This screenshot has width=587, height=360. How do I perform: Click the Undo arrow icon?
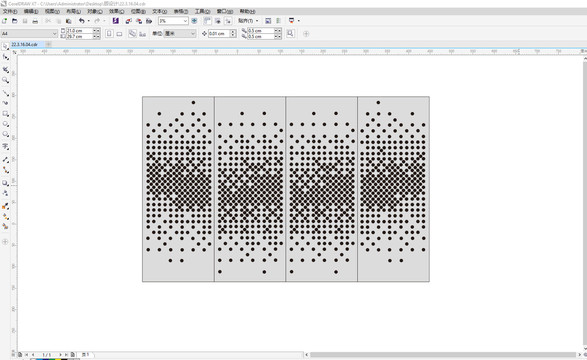[81, 21]
